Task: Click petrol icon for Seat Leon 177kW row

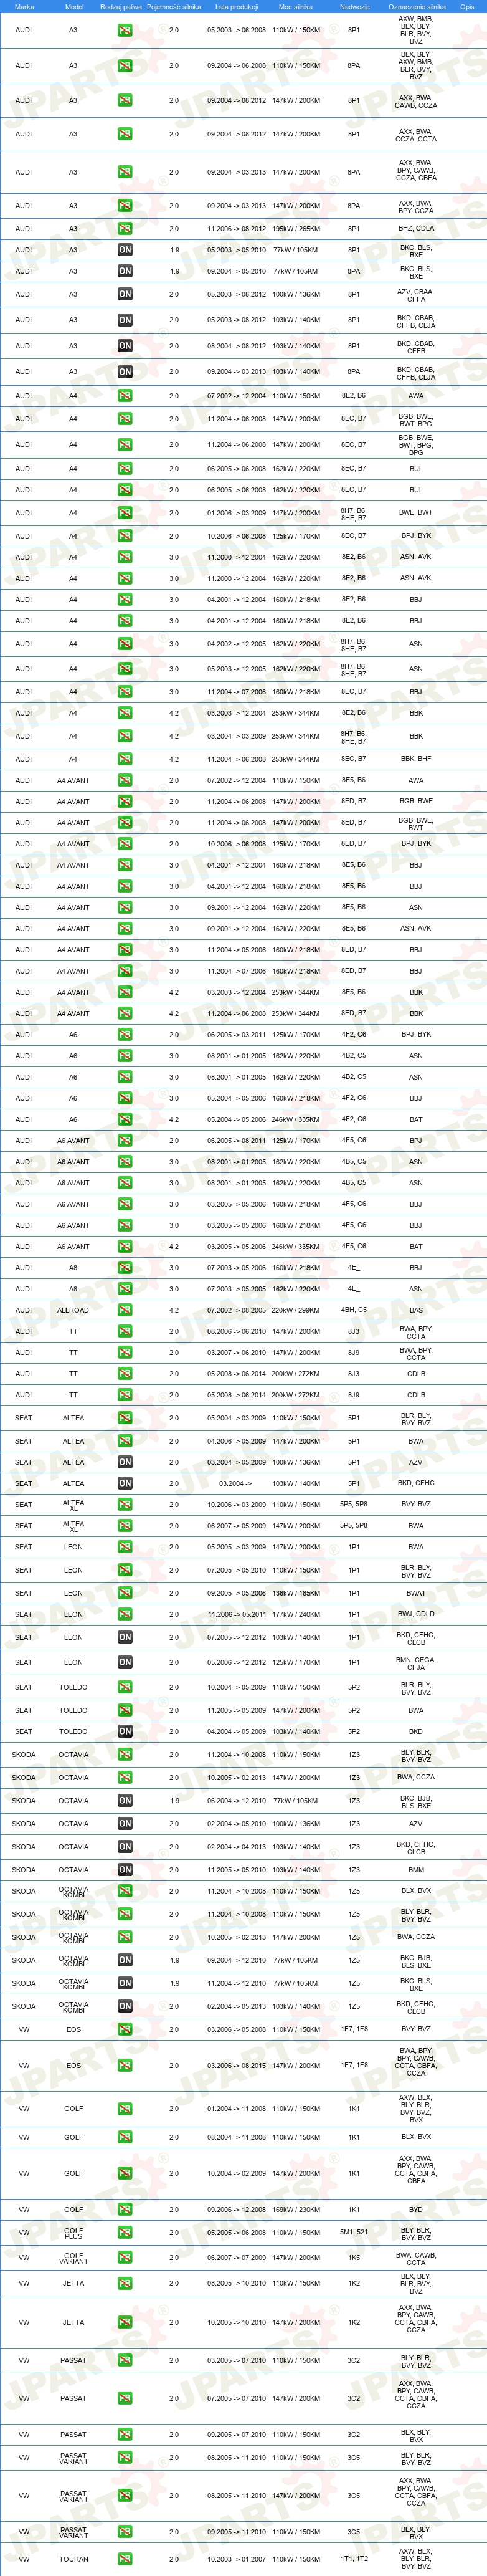Action: pos(125,1614)
